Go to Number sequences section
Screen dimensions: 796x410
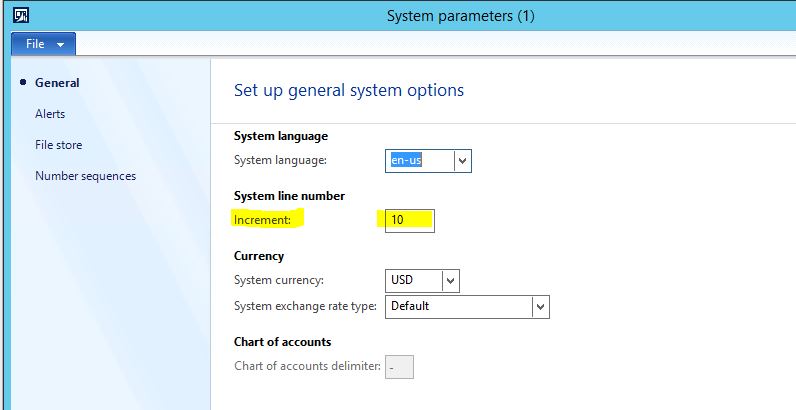pos(85,176)
